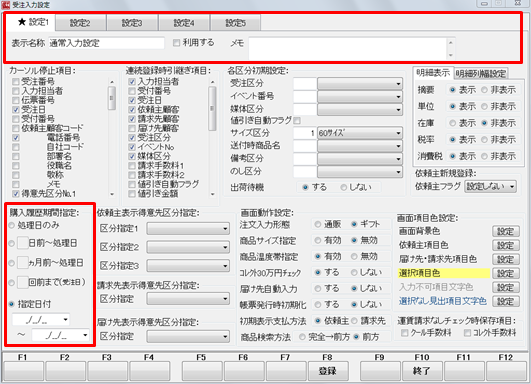531x384 pixels.
Task: Open the end date picker after ～
Action: (x=85, y=335)
